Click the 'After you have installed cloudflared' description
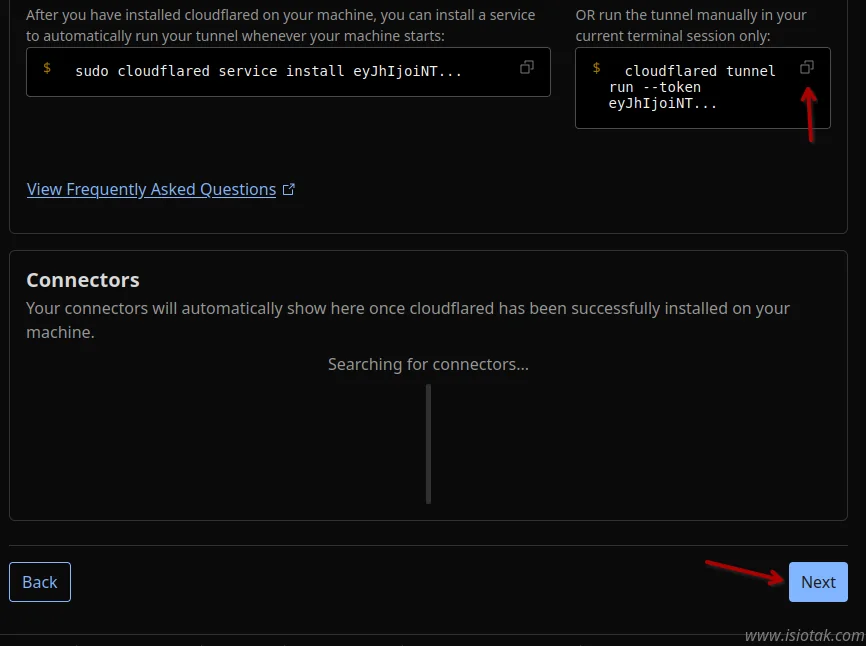The image size is (866, 646). pos(281,25)
